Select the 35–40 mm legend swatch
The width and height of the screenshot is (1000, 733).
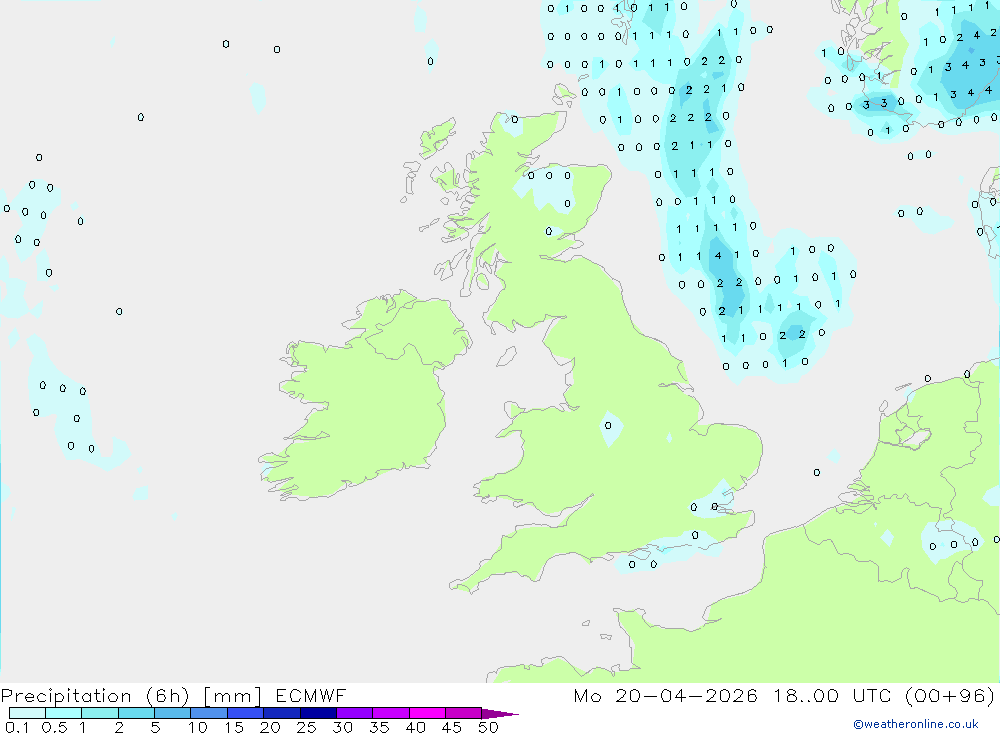click(391, 713)
